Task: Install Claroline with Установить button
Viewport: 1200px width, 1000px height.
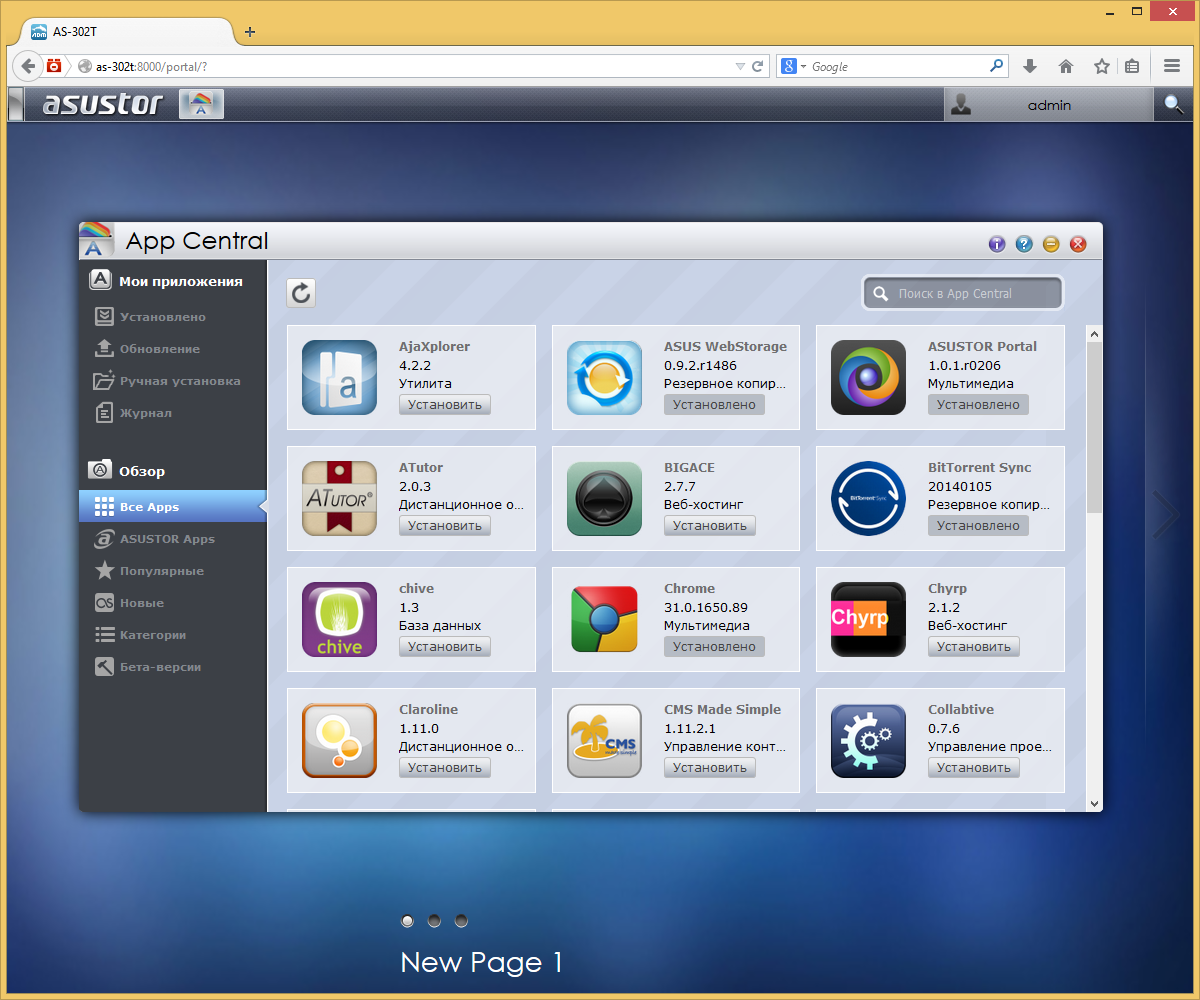Action: click(445, 767)
